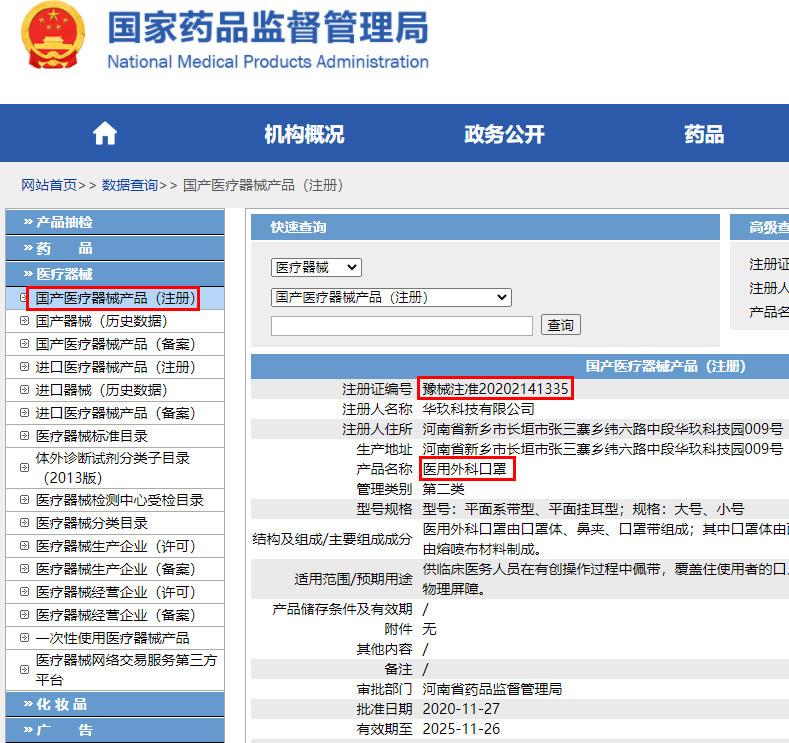
Task: Click product name 医用外科口罩
Action: [x=464, y=469]
